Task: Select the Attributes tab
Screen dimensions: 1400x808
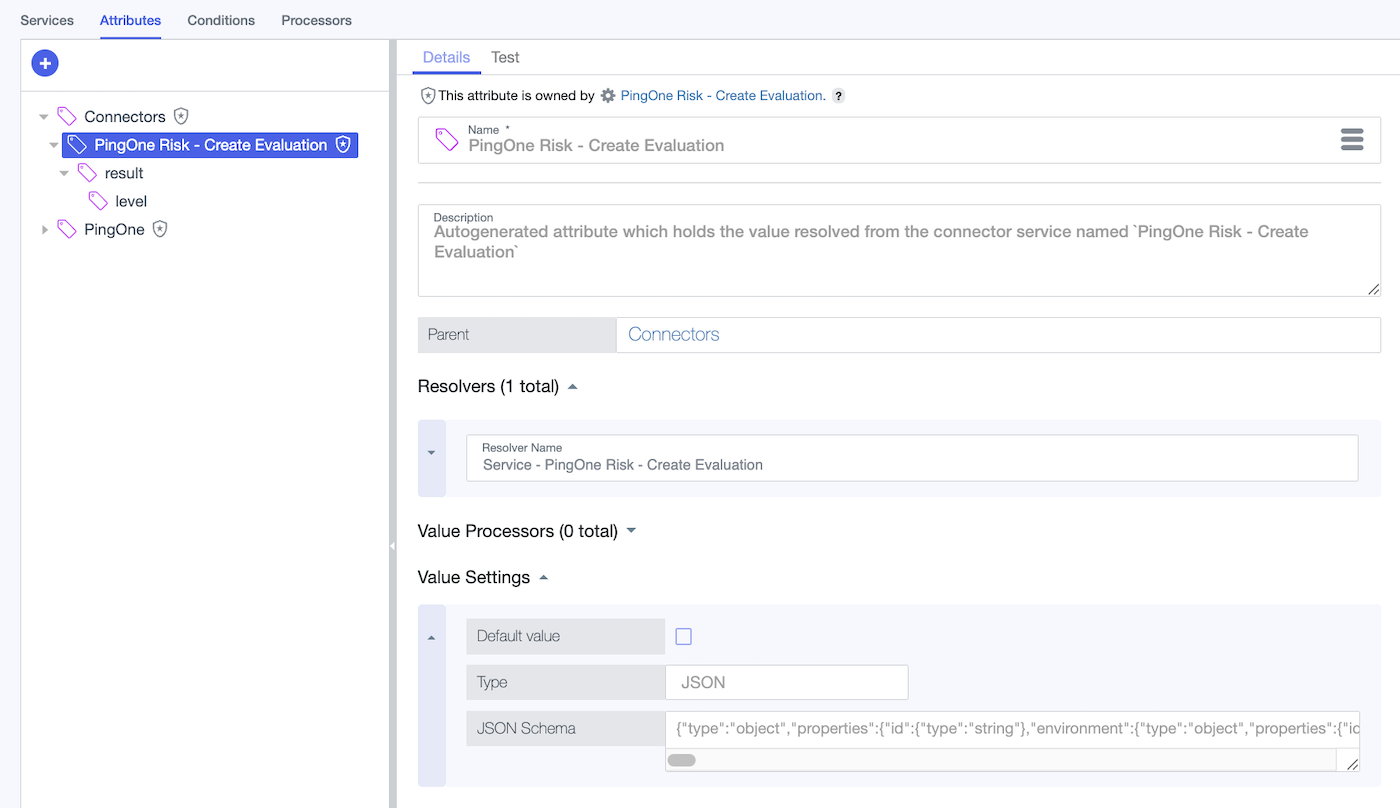Action: pyautogui.click(x=130, y=20)
